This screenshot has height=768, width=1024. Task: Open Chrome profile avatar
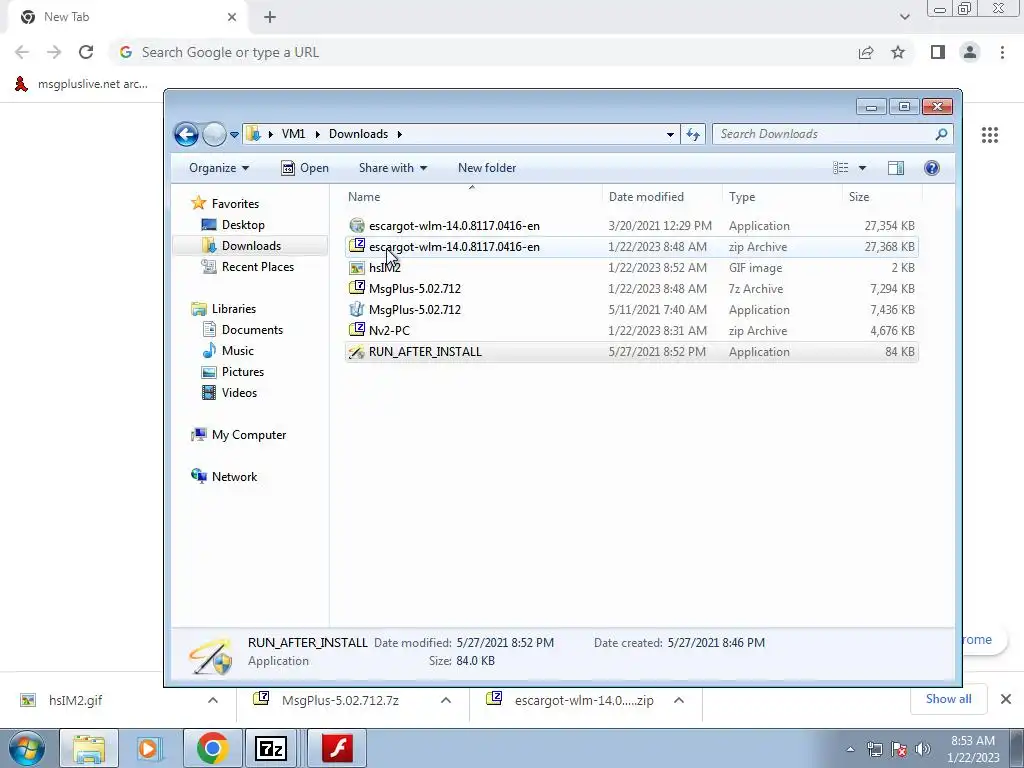(970, 52)
